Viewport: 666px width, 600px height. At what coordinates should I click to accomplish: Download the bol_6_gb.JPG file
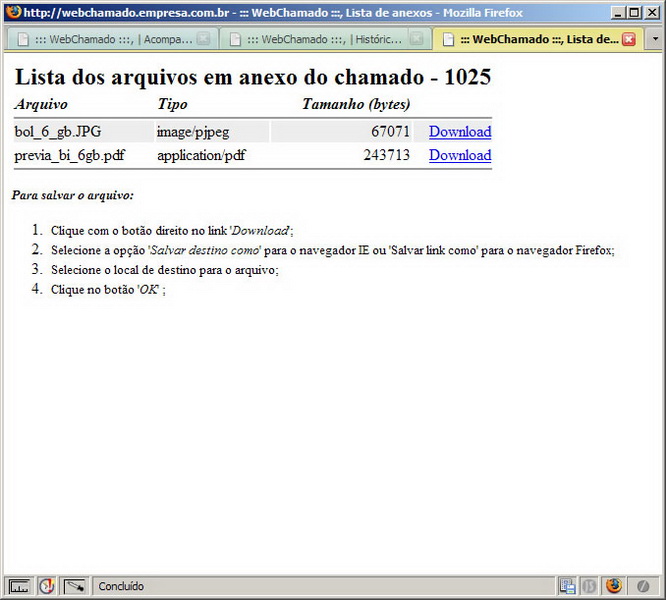(x=459, y=132)
